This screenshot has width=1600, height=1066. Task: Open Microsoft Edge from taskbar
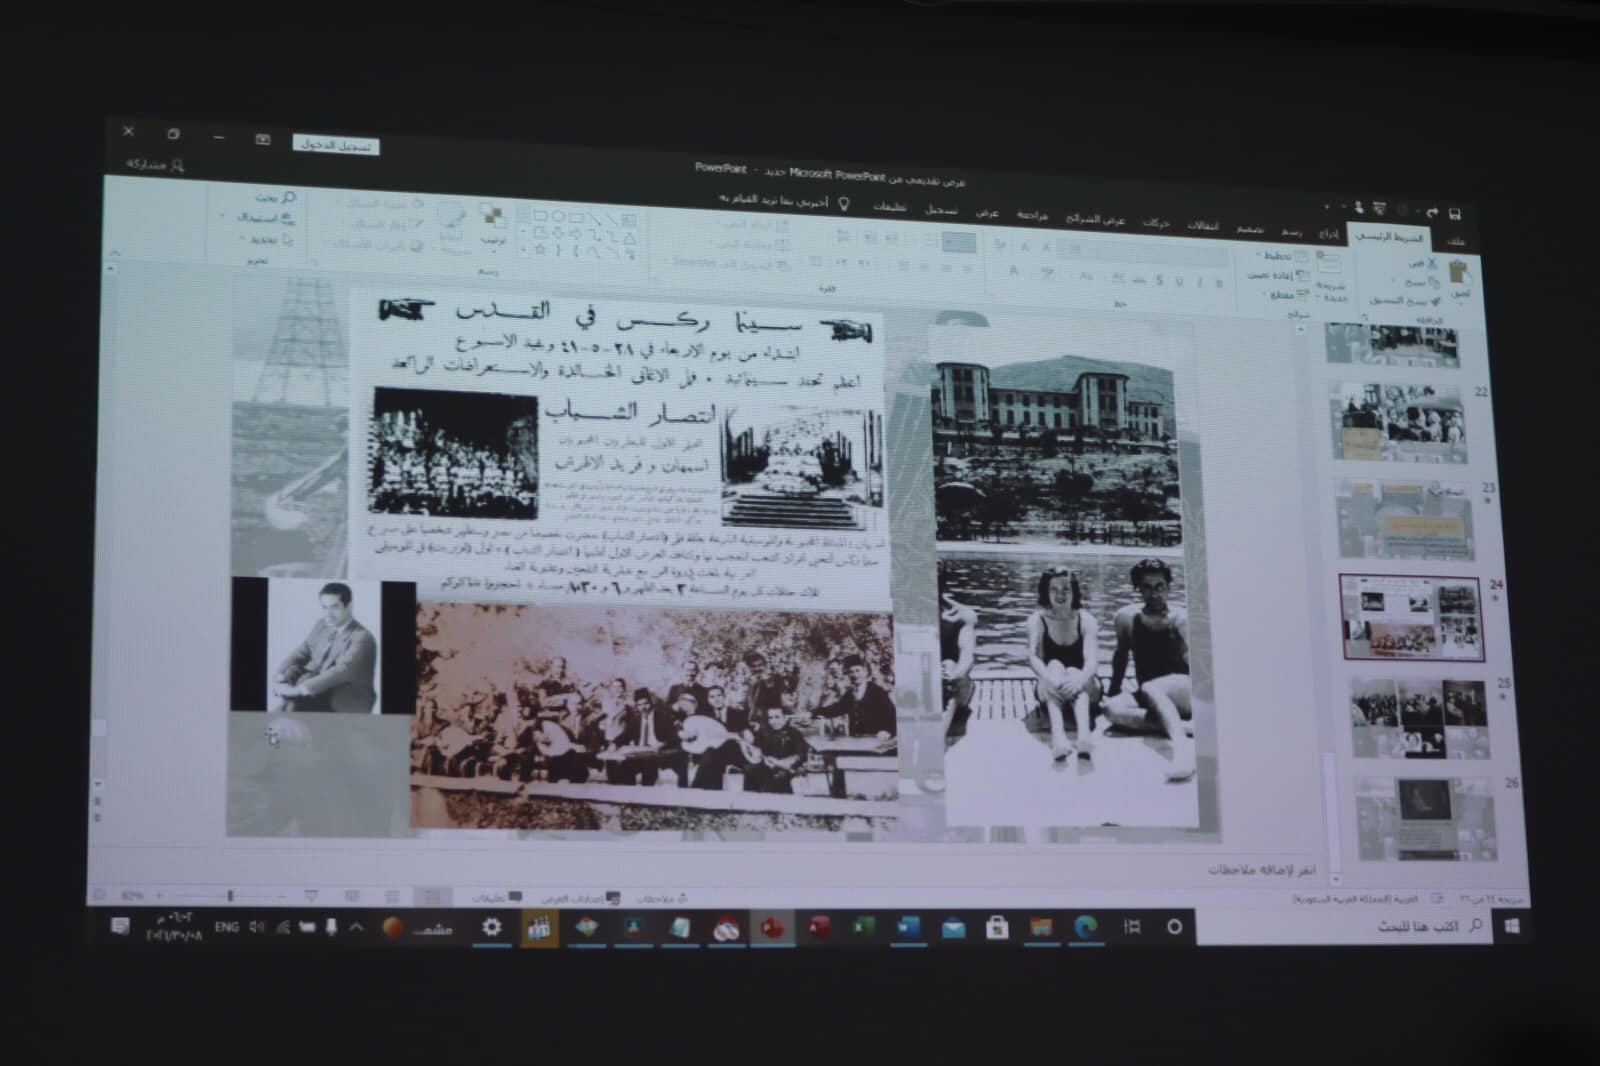pos(1086,929)
